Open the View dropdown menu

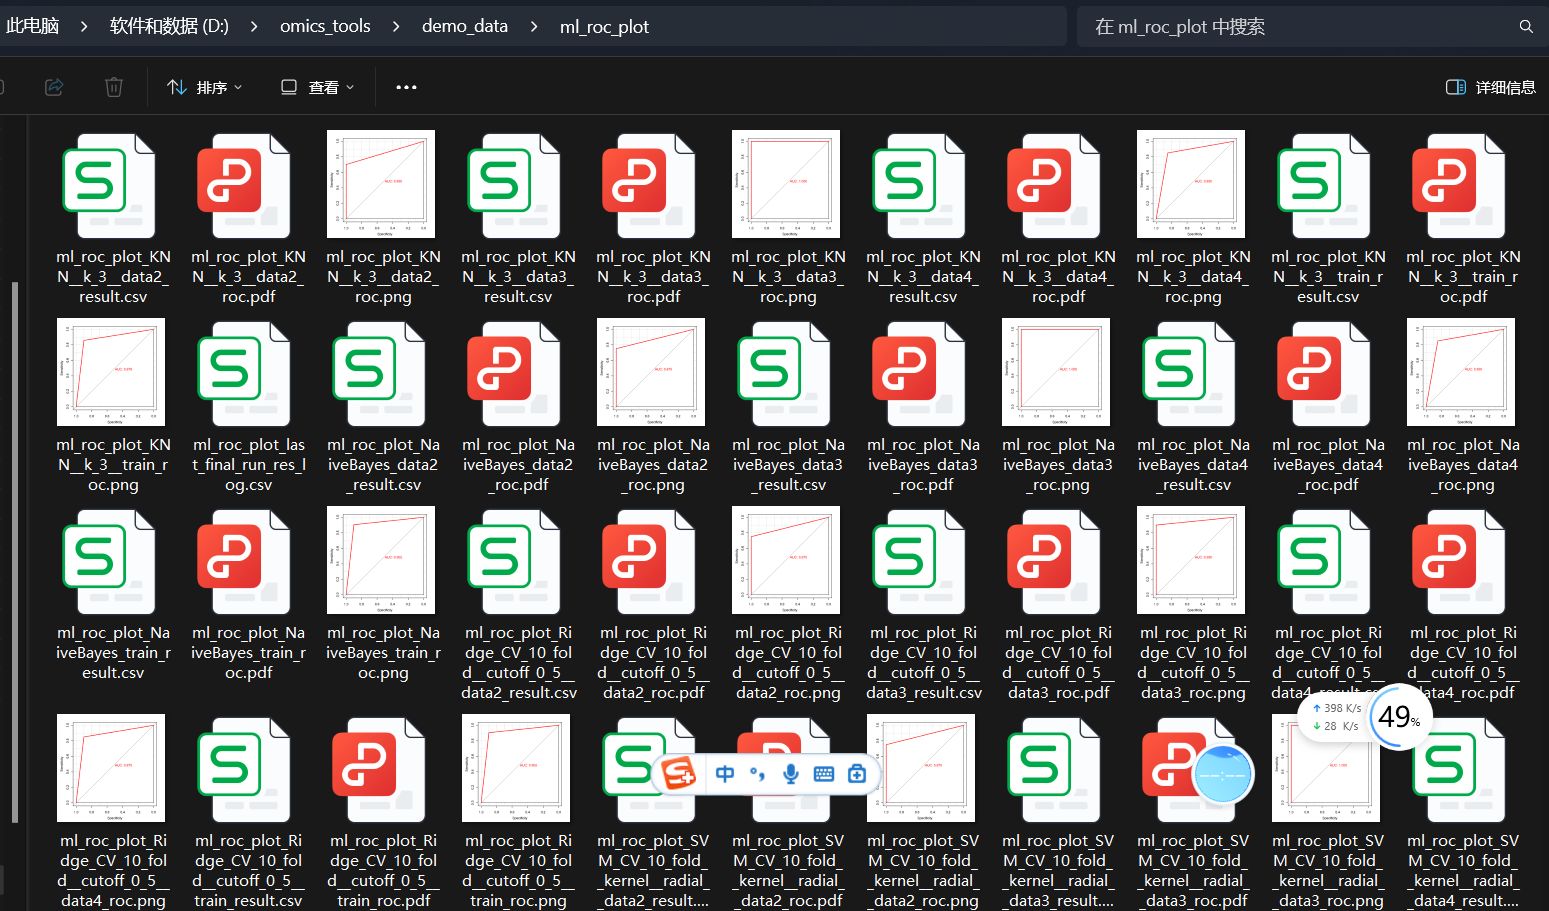(x=317, y=87)
